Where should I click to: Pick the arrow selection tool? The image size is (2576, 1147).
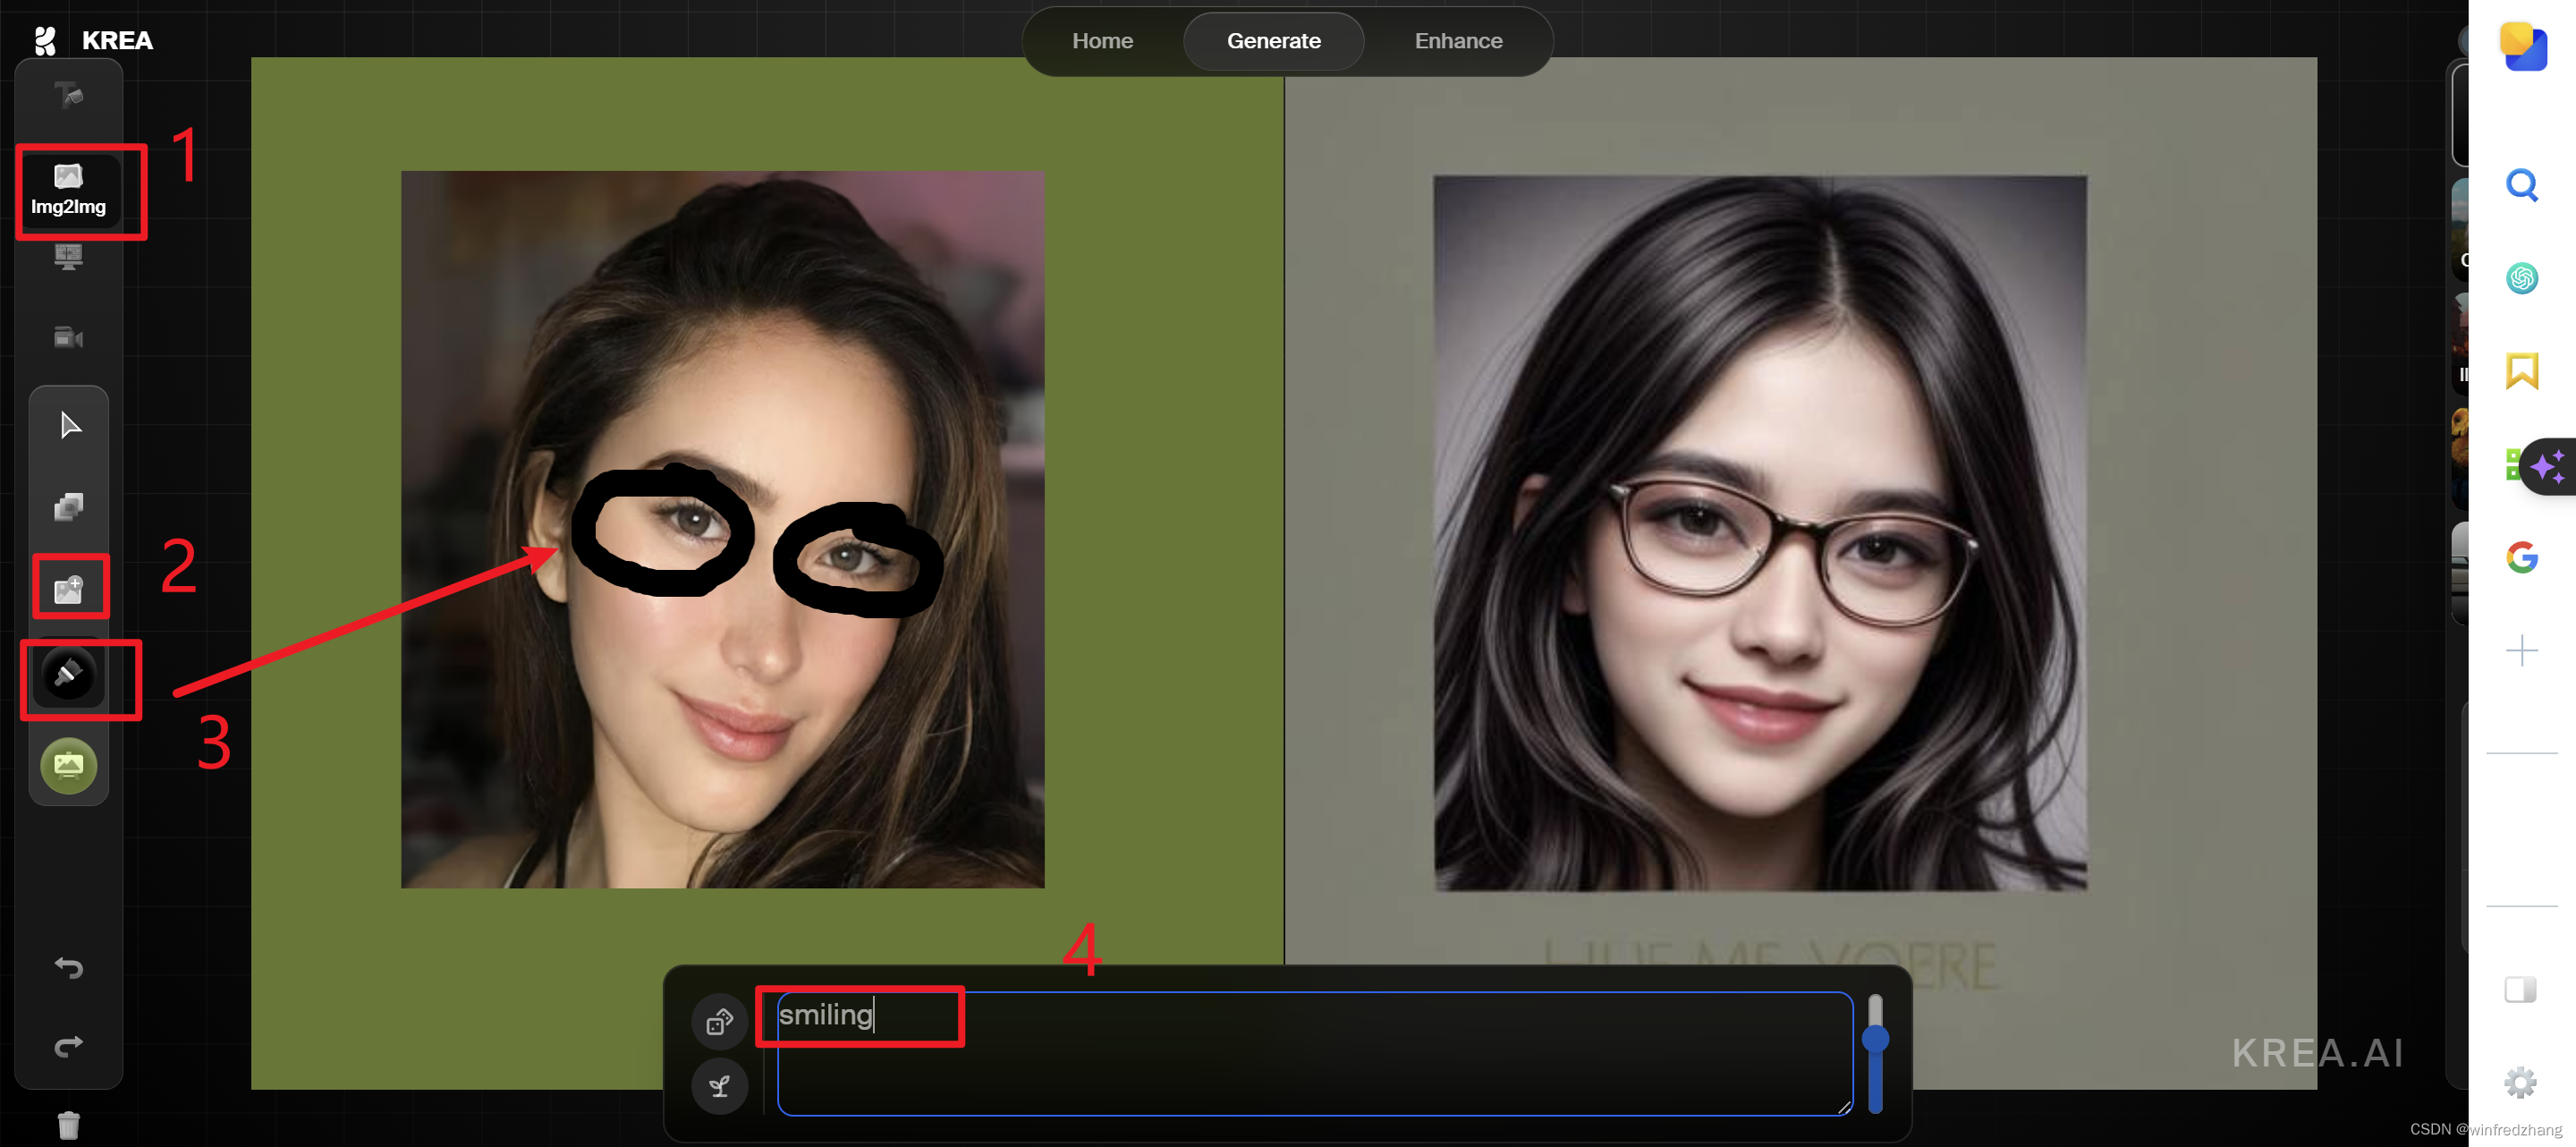[69, 426]
